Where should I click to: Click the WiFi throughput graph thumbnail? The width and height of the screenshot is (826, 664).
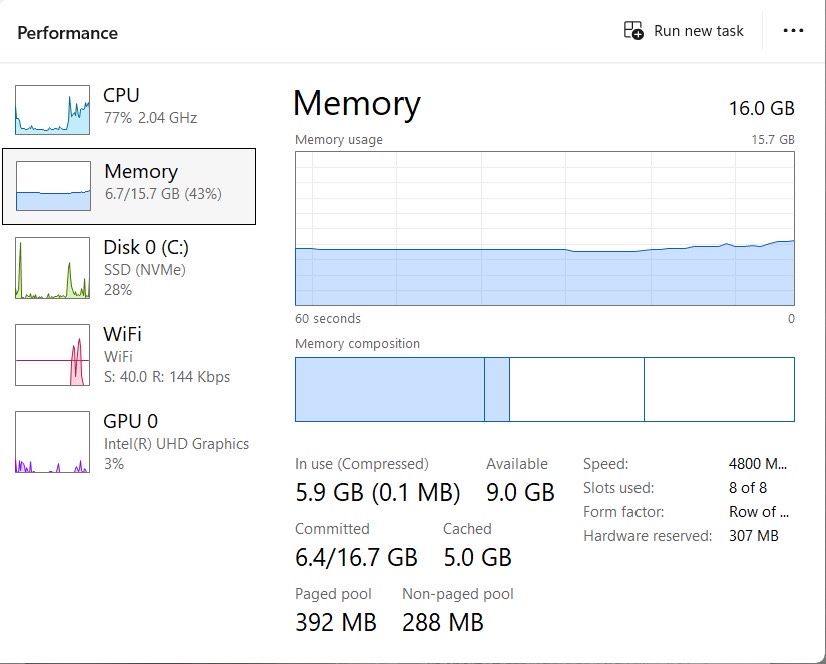[52, 355]
